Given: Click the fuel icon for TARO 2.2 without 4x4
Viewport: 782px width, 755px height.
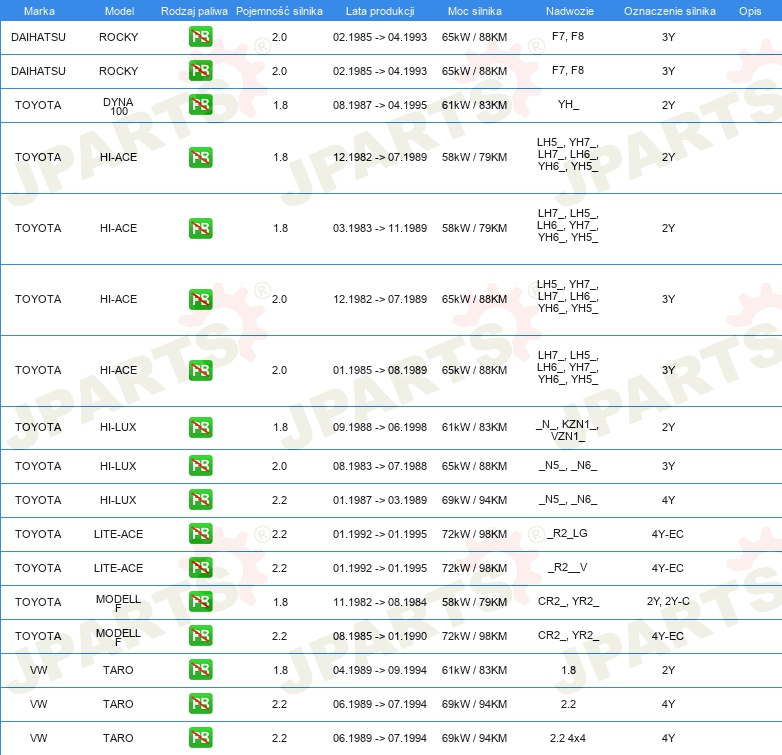Looking at the screenshot, I should click(200, 704).
